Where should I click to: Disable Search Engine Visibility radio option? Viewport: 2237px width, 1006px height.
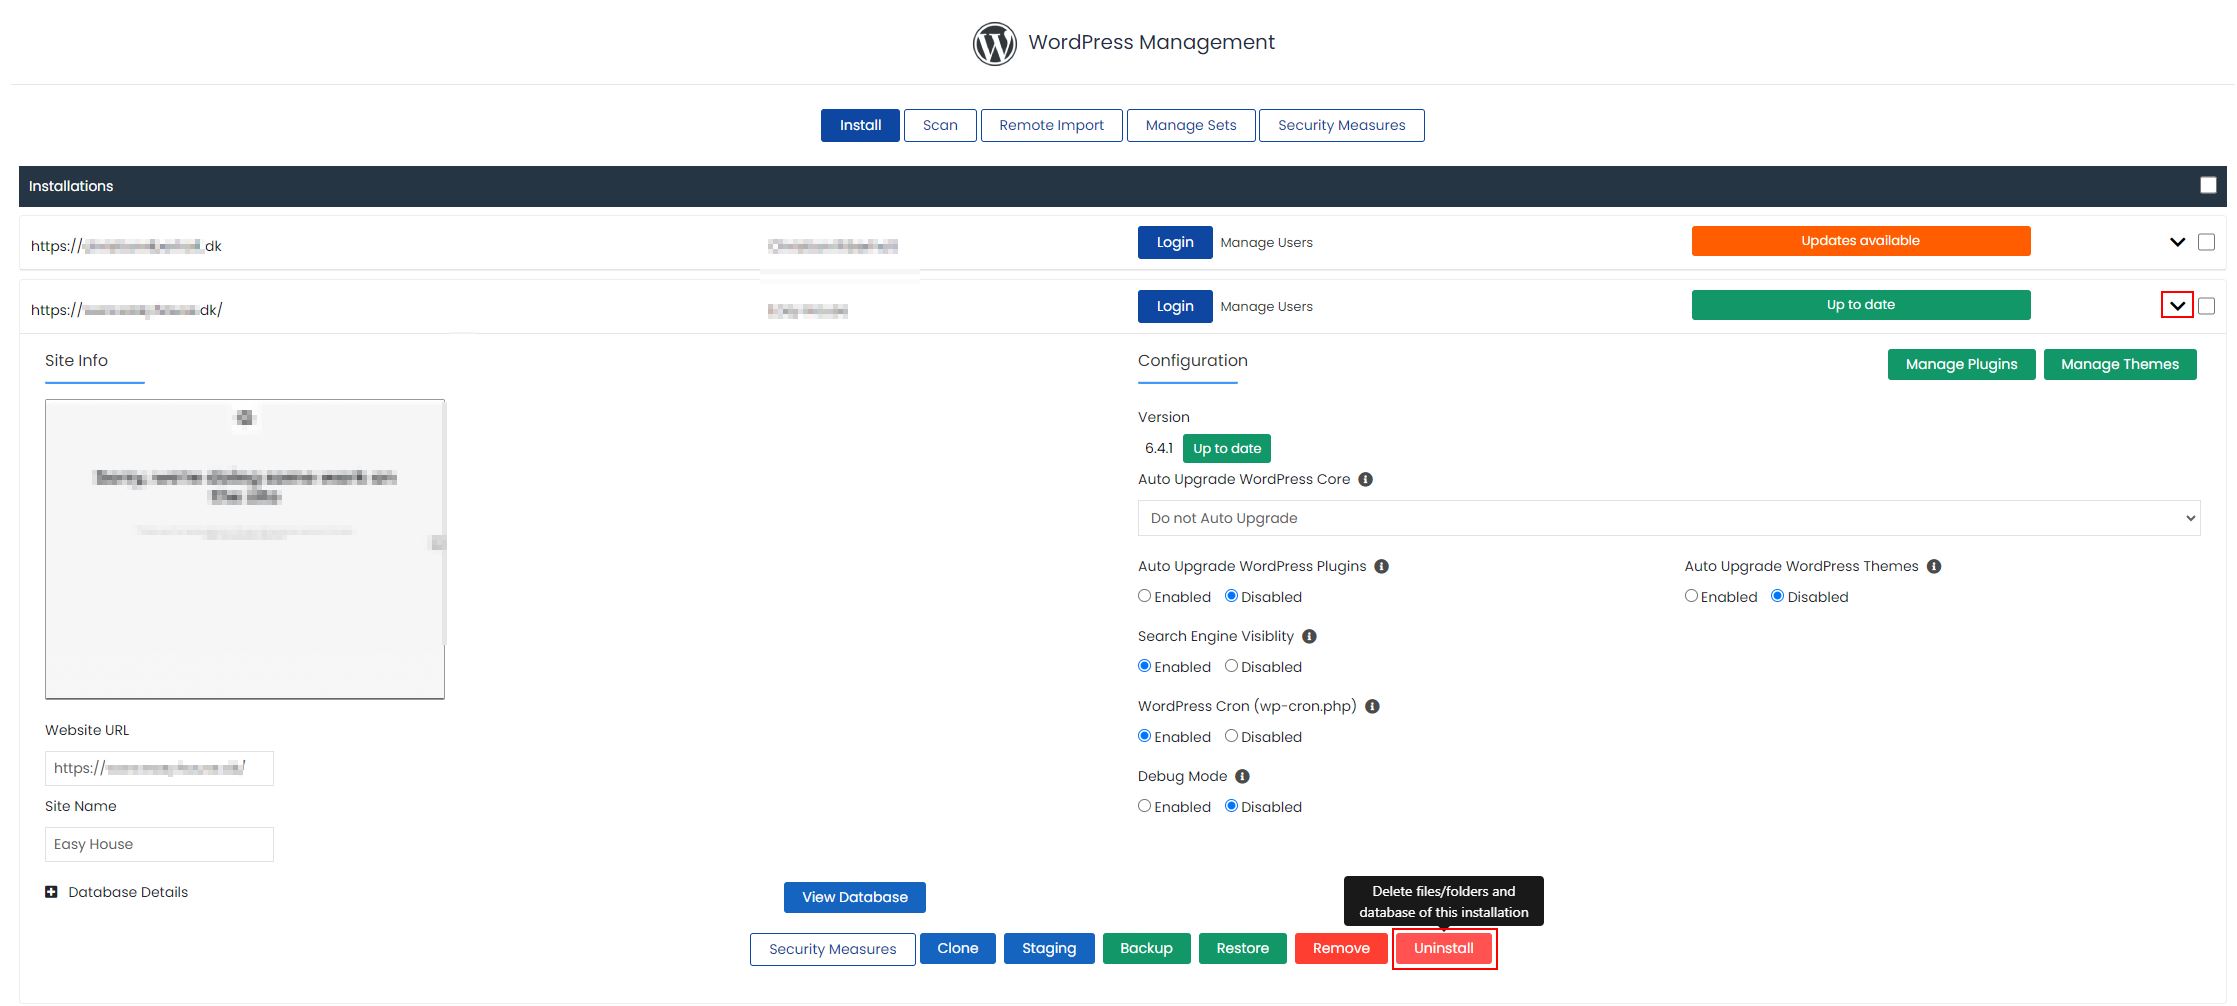[x=1231, y=666]
